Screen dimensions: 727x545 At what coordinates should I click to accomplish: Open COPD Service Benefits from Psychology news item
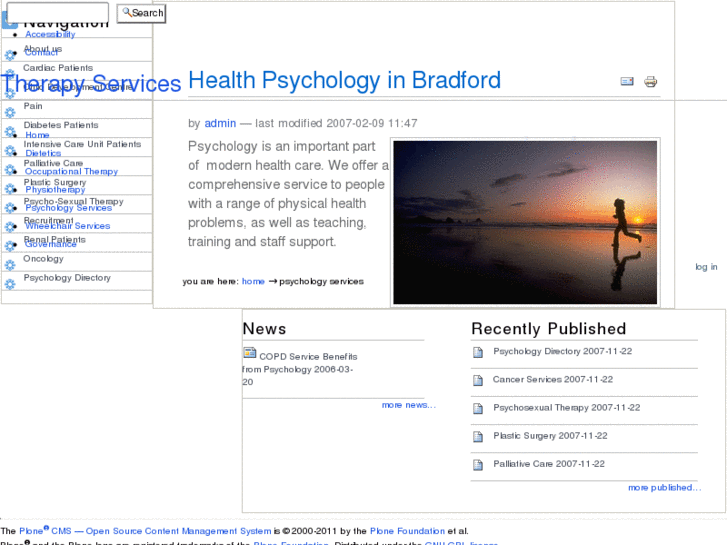[x=300, y=369]
